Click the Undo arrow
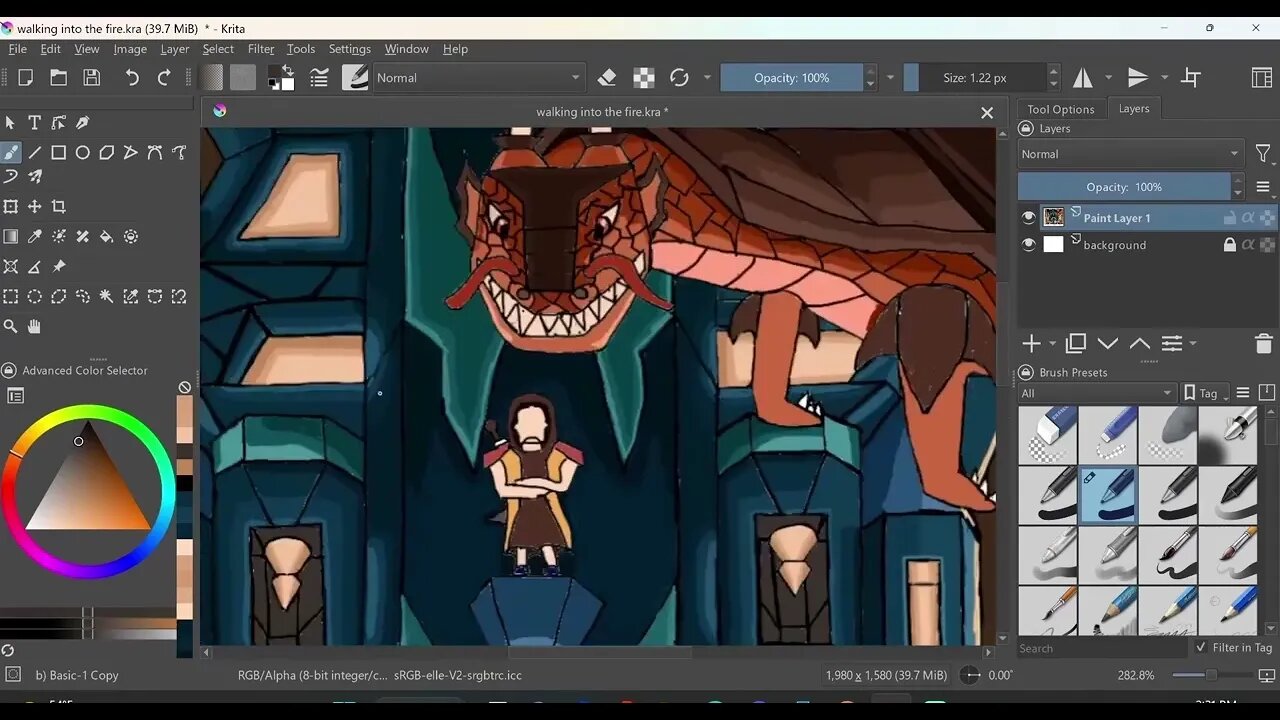The image size is (1280, 720). pos(132,78)
